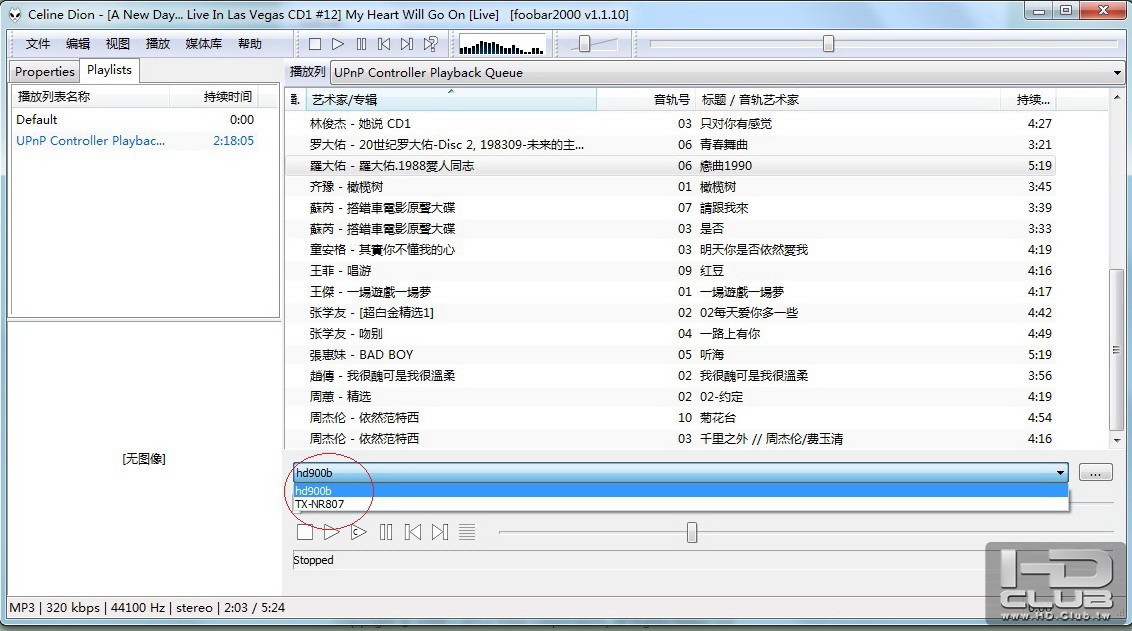Open the 媒体库 menu
1132x631 pixels.
(204, 44)
